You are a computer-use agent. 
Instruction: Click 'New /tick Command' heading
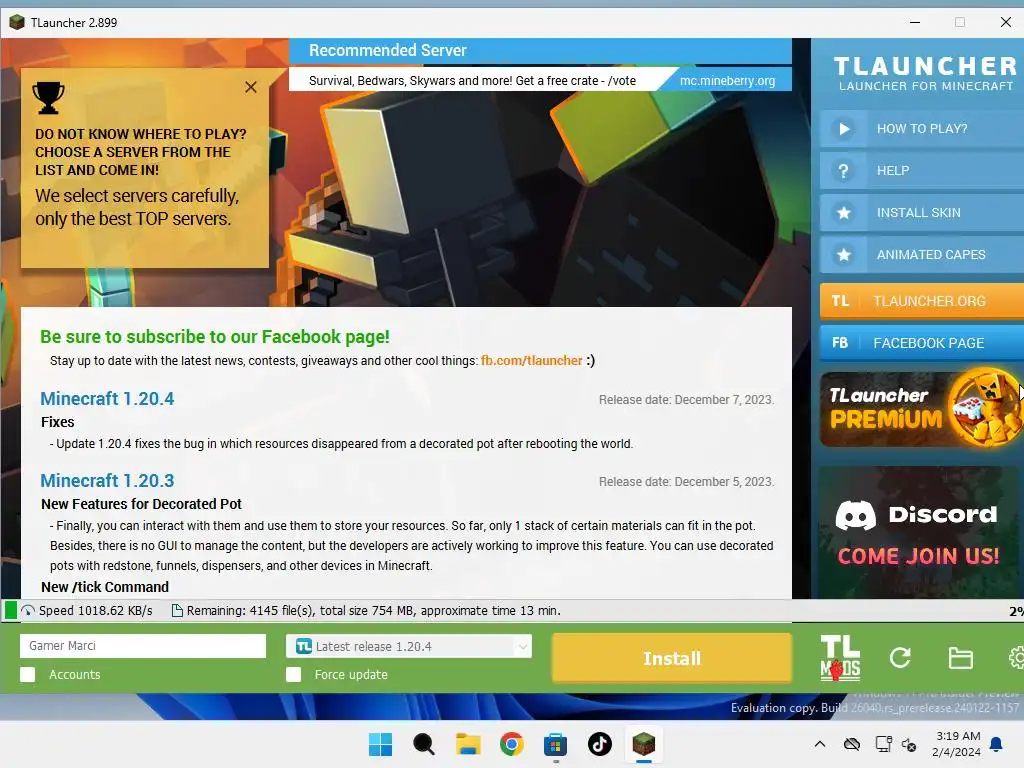104,587
